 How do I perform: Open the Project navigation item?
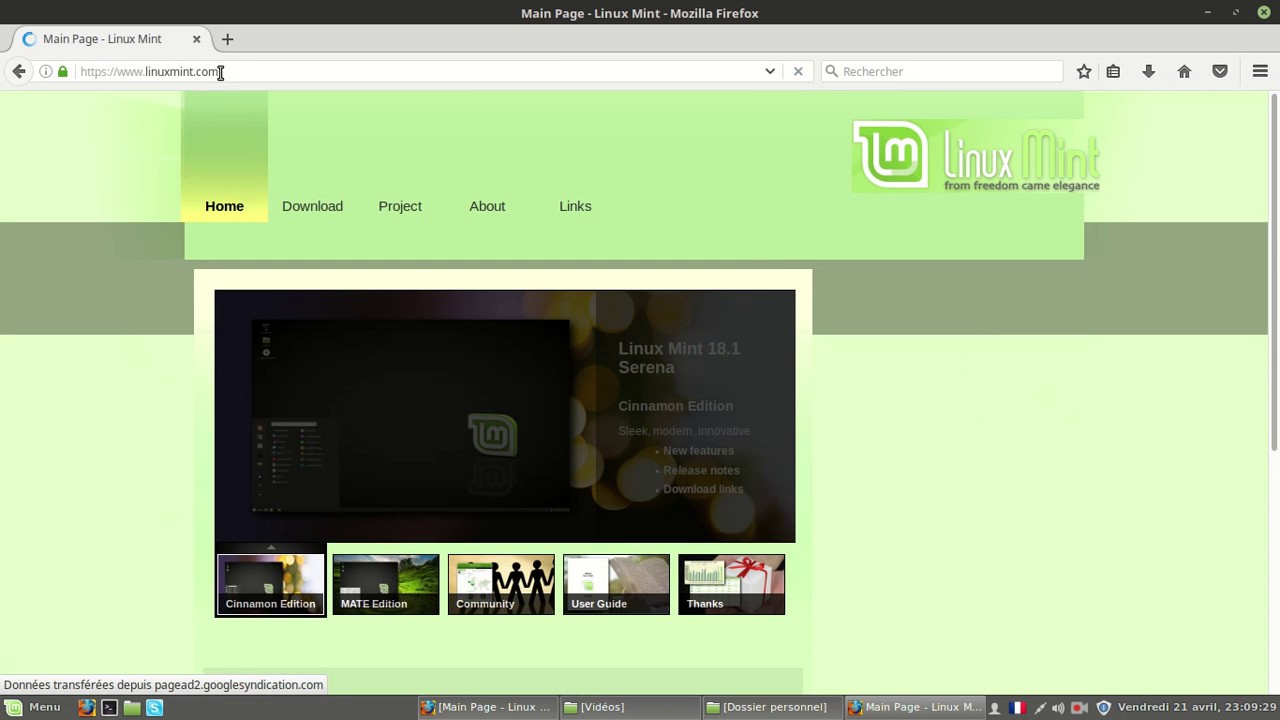tap(400, 206)
